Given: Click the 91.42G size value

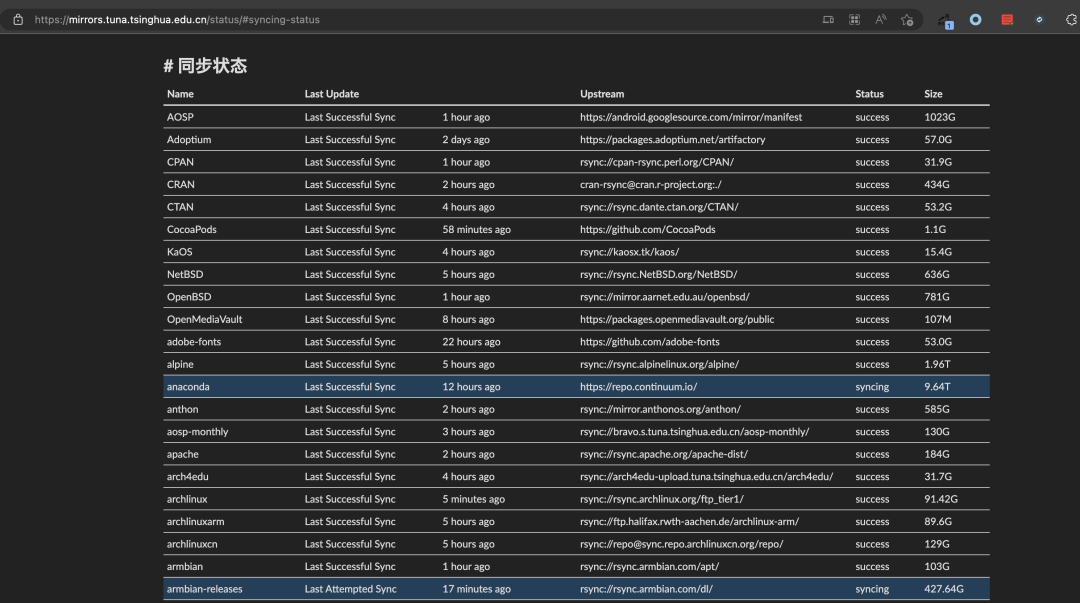Looking at the screenshot, I should [x=941, y=499].
